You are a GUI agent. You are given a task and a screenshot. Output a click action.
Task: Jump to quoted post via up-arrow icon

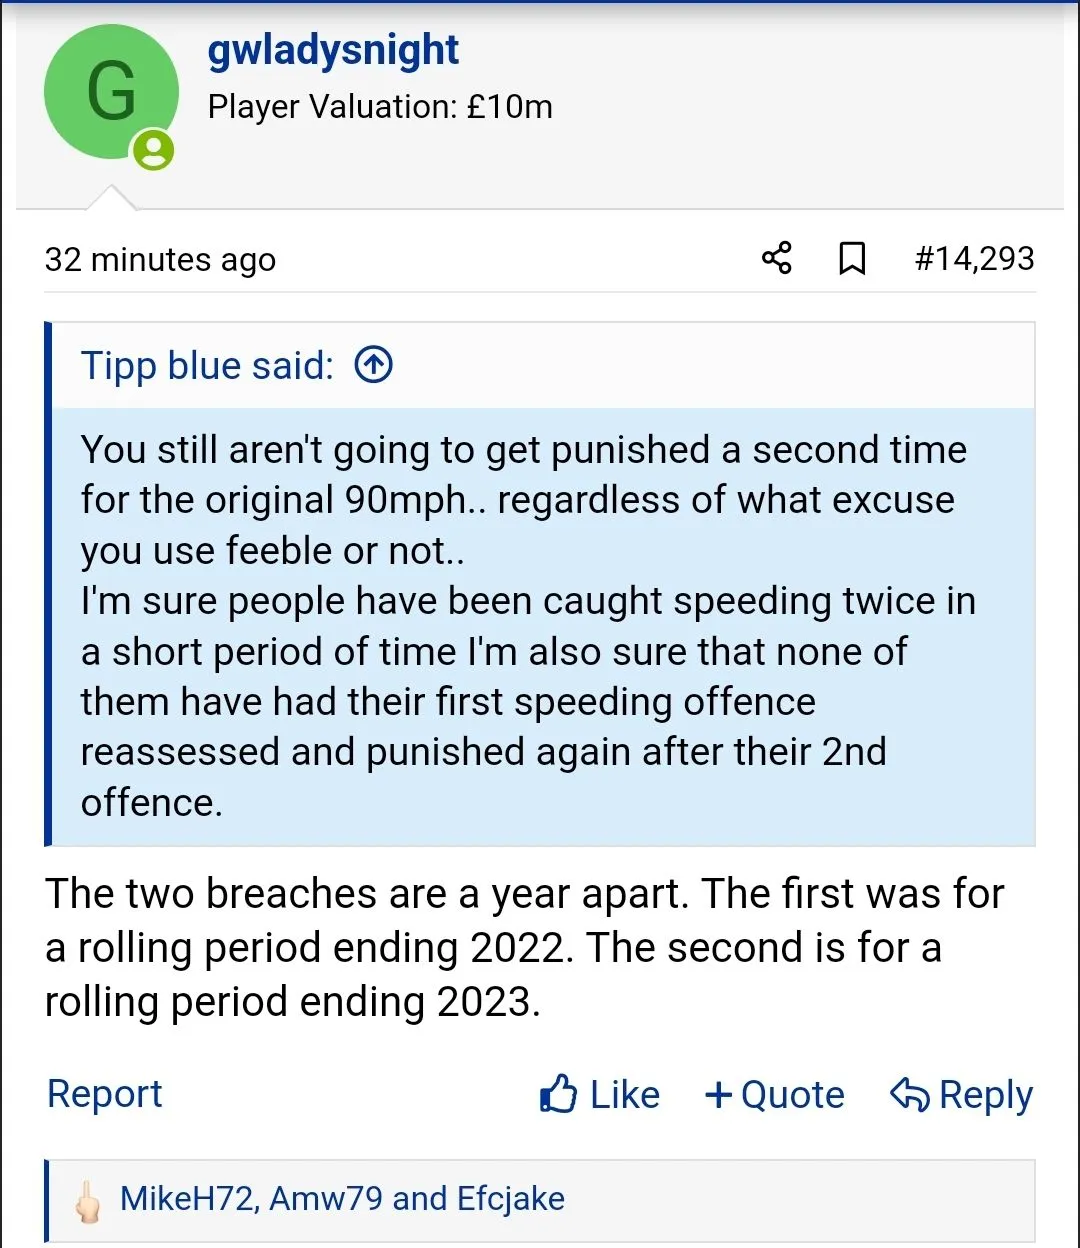click(374, 366)
